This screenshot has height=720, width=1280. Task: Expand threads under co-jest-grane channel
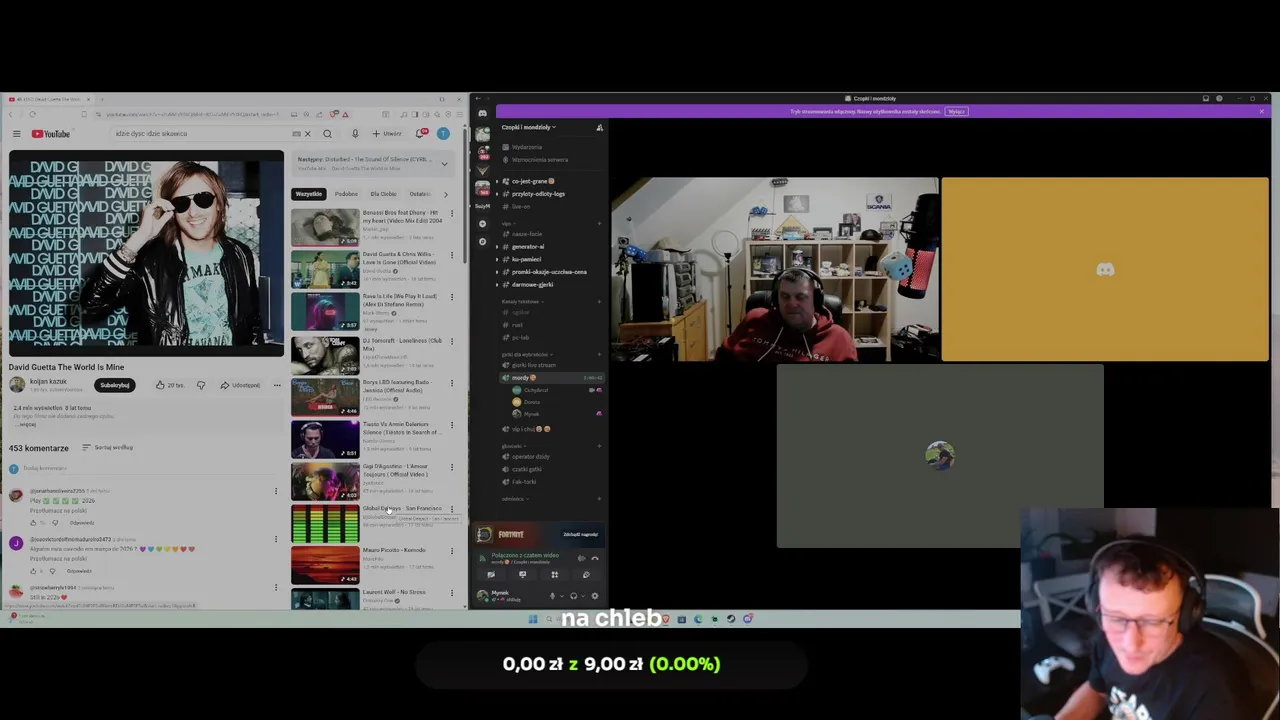(x=497, y=181)
